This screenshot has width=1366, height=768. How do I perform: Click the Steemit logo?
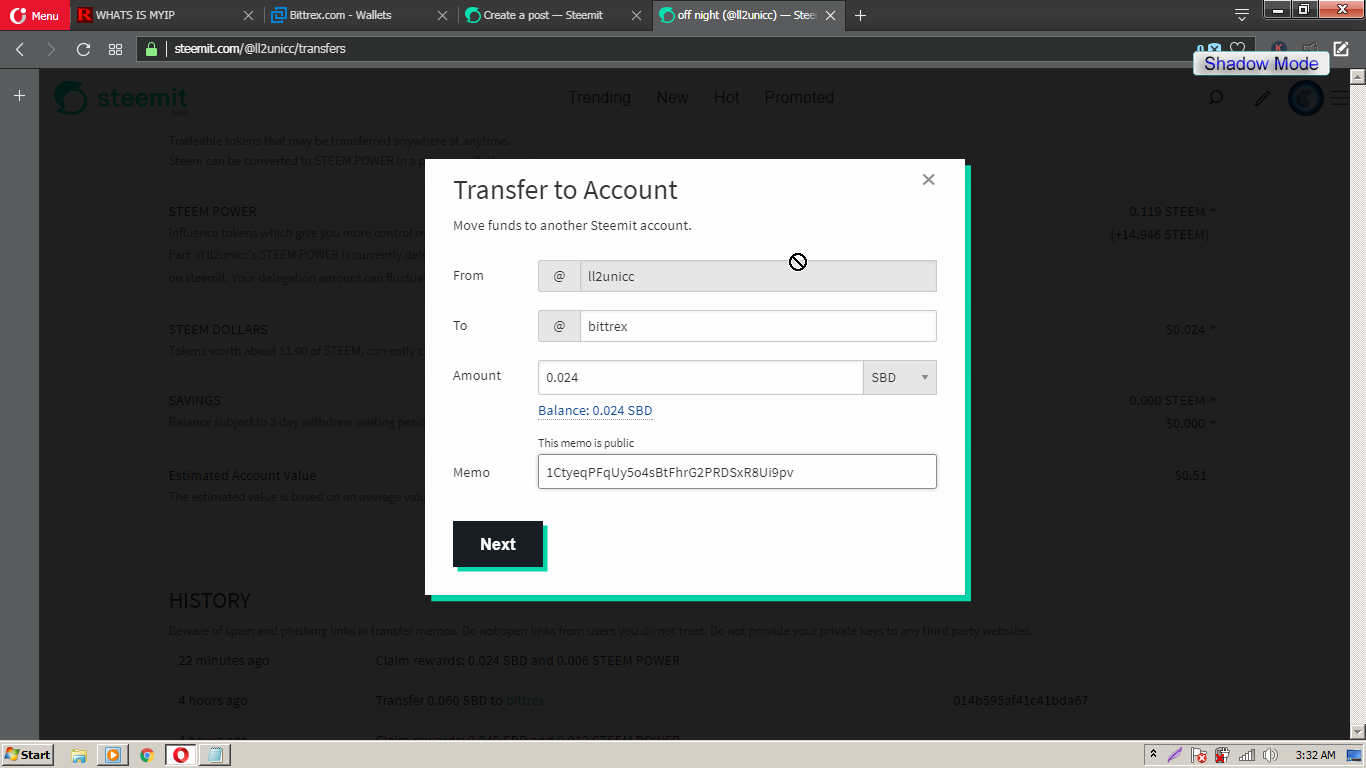click(x=121, y=98)
